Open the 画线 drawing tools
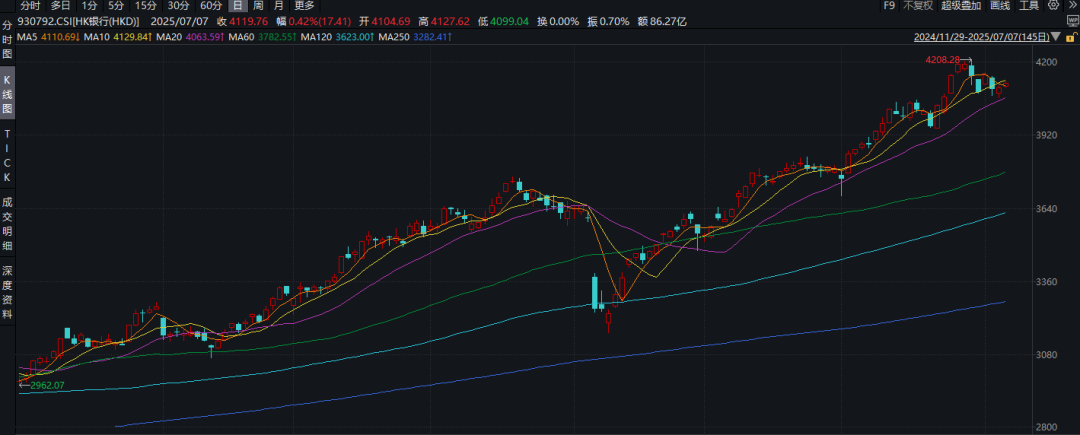This screenshot has height=435, width=1080. [x=1000, y=6]
